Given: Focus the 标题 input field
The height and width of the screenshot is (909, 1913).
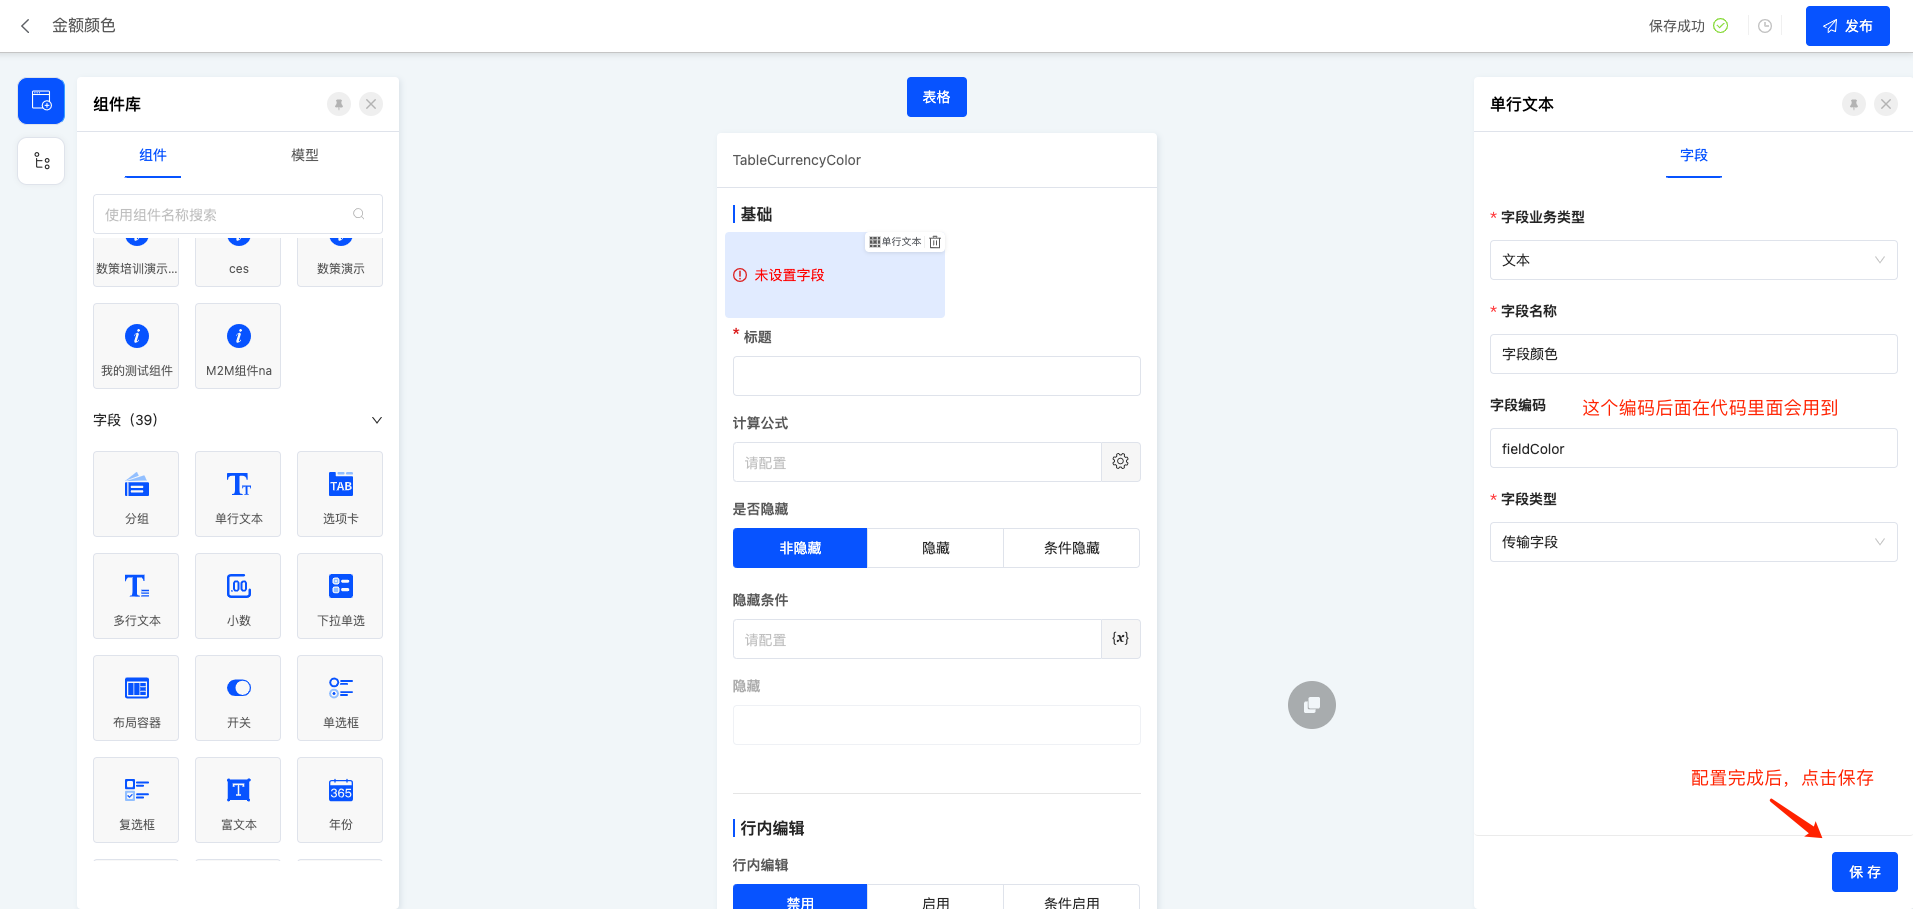Looking at the screenshot, I should pyautogui.click(x=936, y=376).
